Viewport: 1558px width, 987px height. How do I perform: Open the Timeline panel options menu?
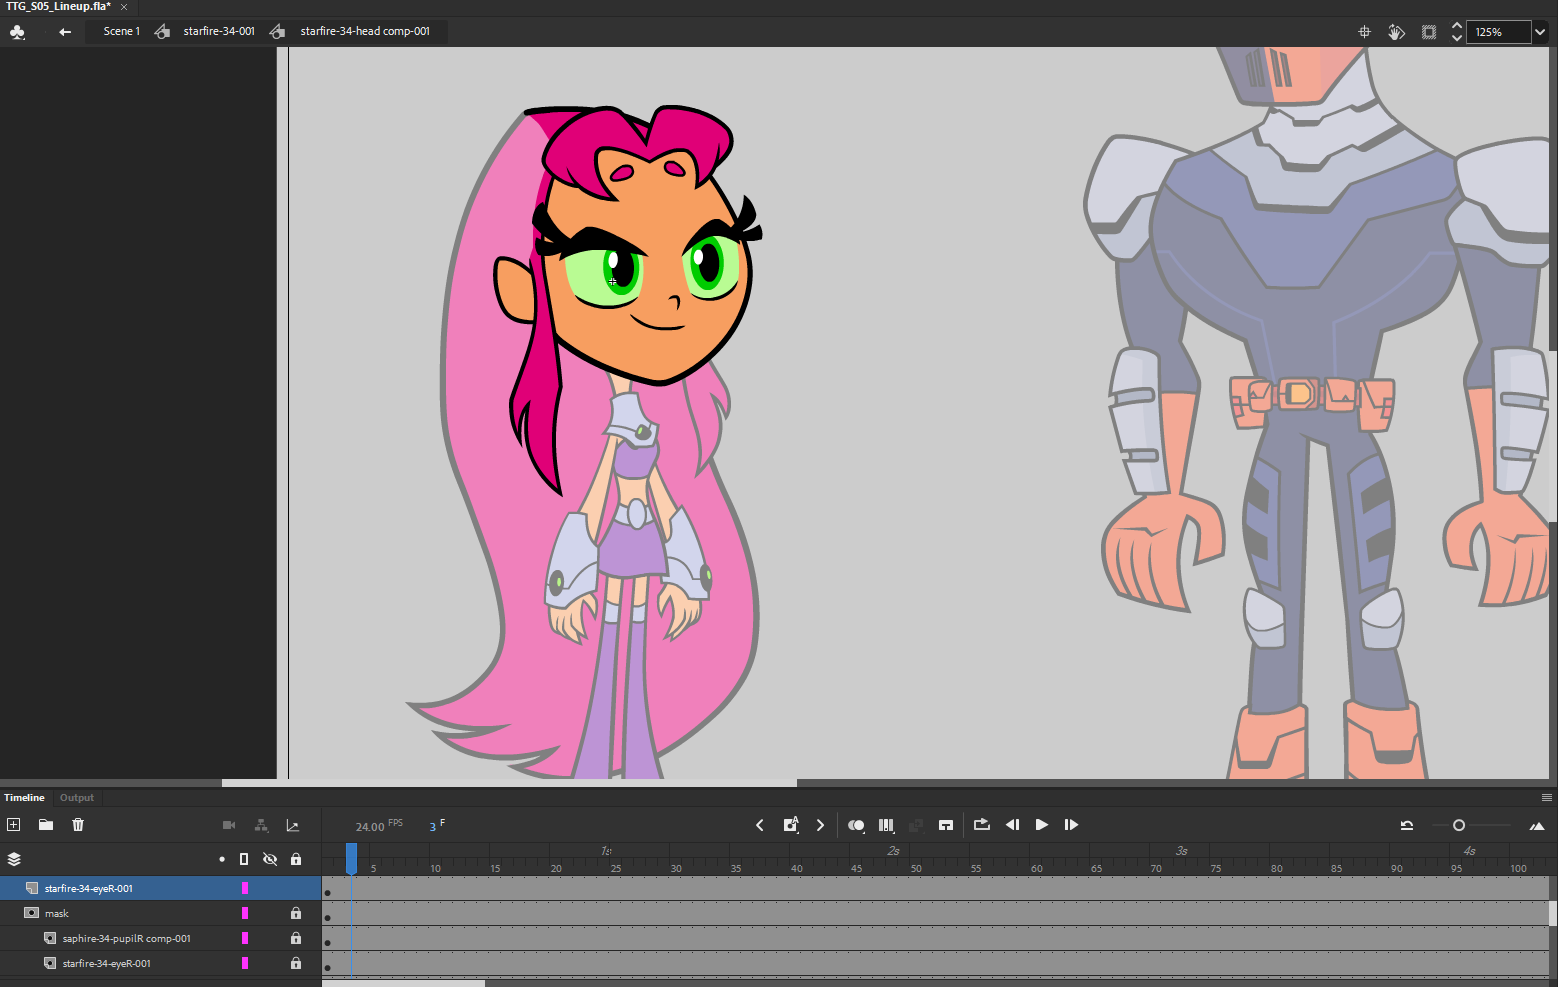[1546, 798]
